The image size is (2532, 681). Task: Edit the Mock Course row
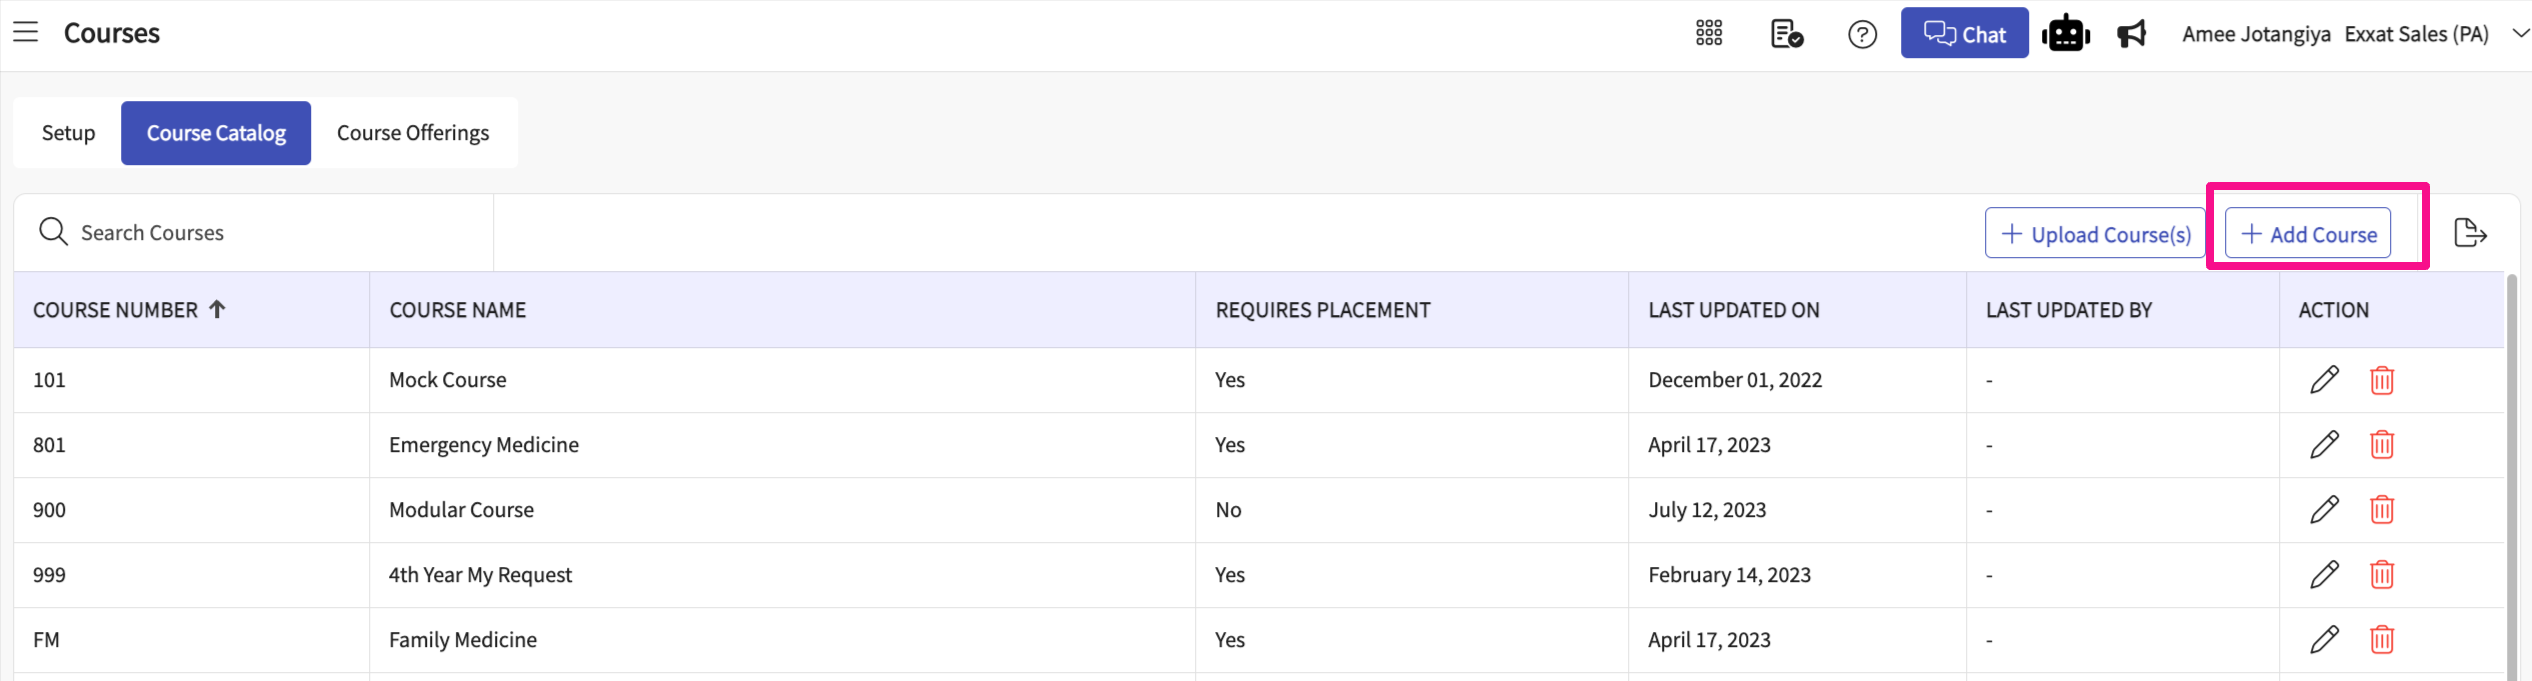[x=2324, y=380]
